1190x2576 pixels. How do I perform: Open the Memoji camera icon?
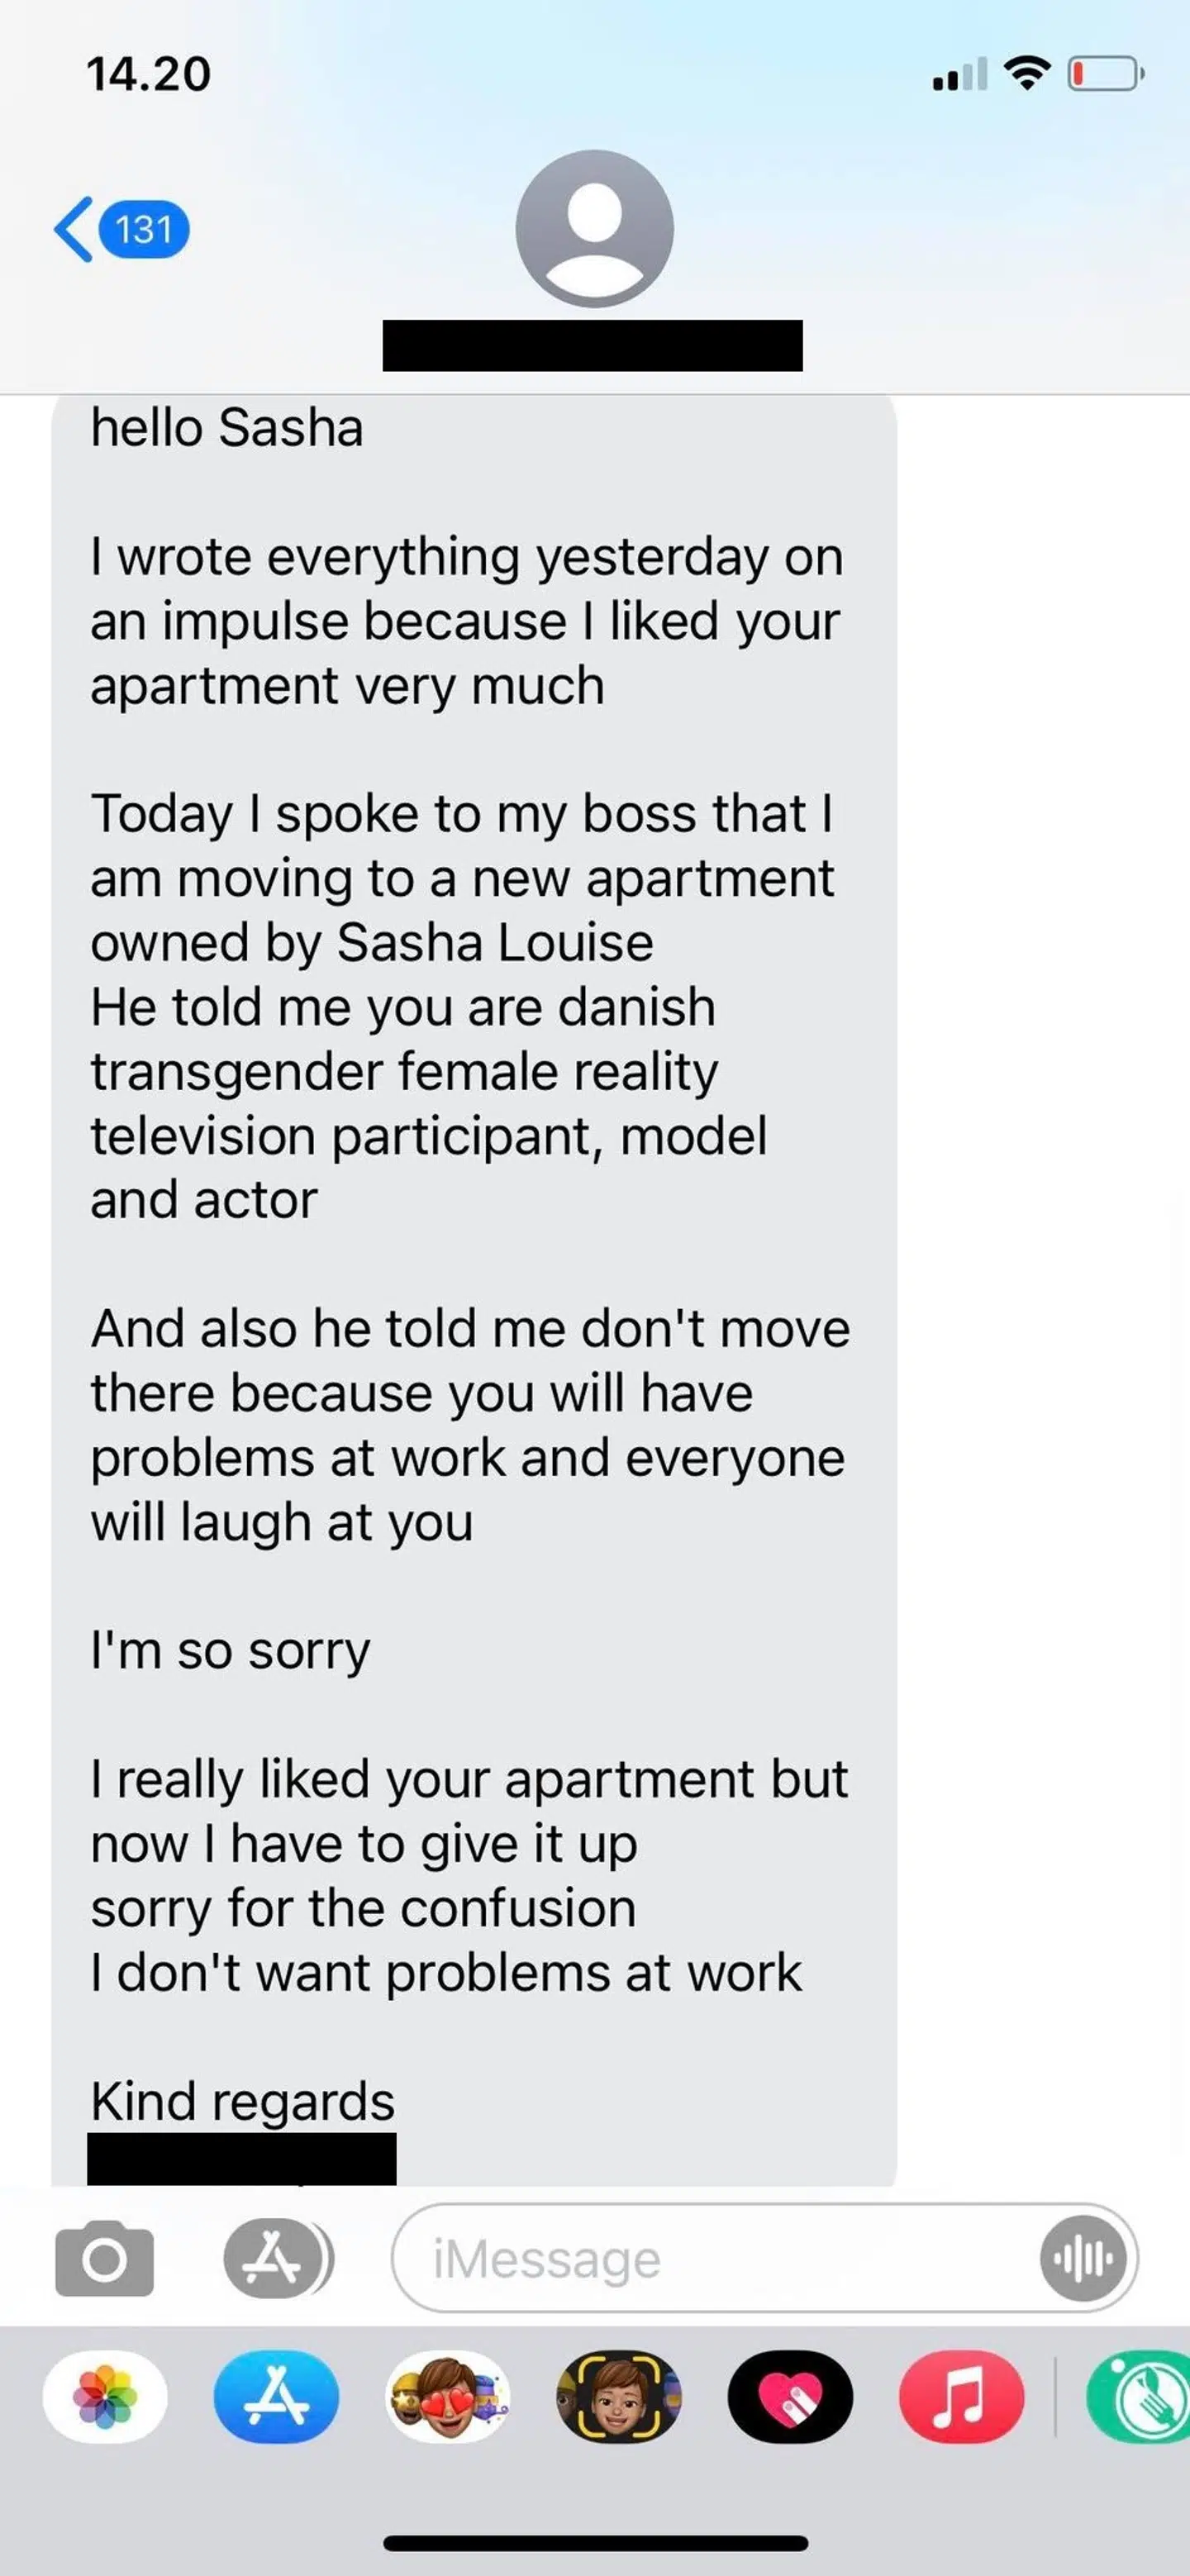[x=620, y=2397]
